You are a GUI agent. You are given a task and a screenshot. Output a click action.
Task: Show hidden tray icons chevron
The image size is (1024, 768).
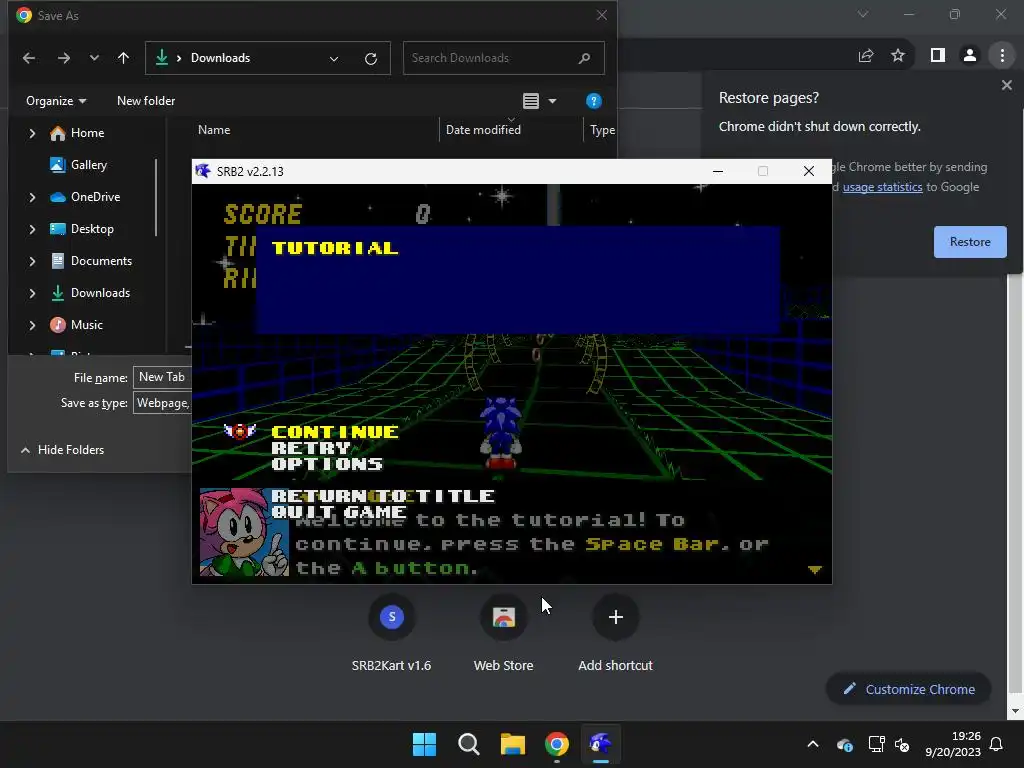[813, 744]
